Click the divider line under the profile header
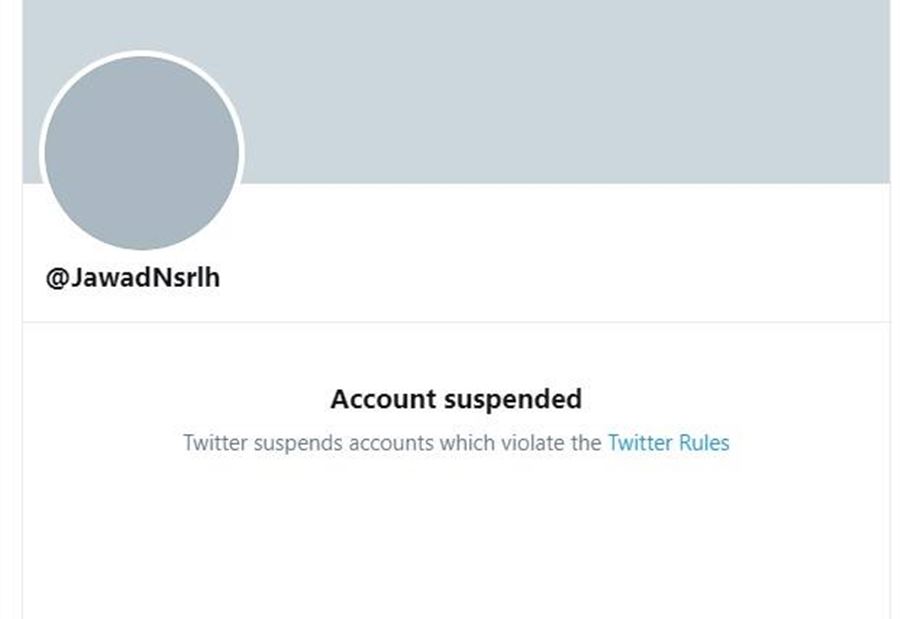 pyautogui.click(x=456, y=322)
